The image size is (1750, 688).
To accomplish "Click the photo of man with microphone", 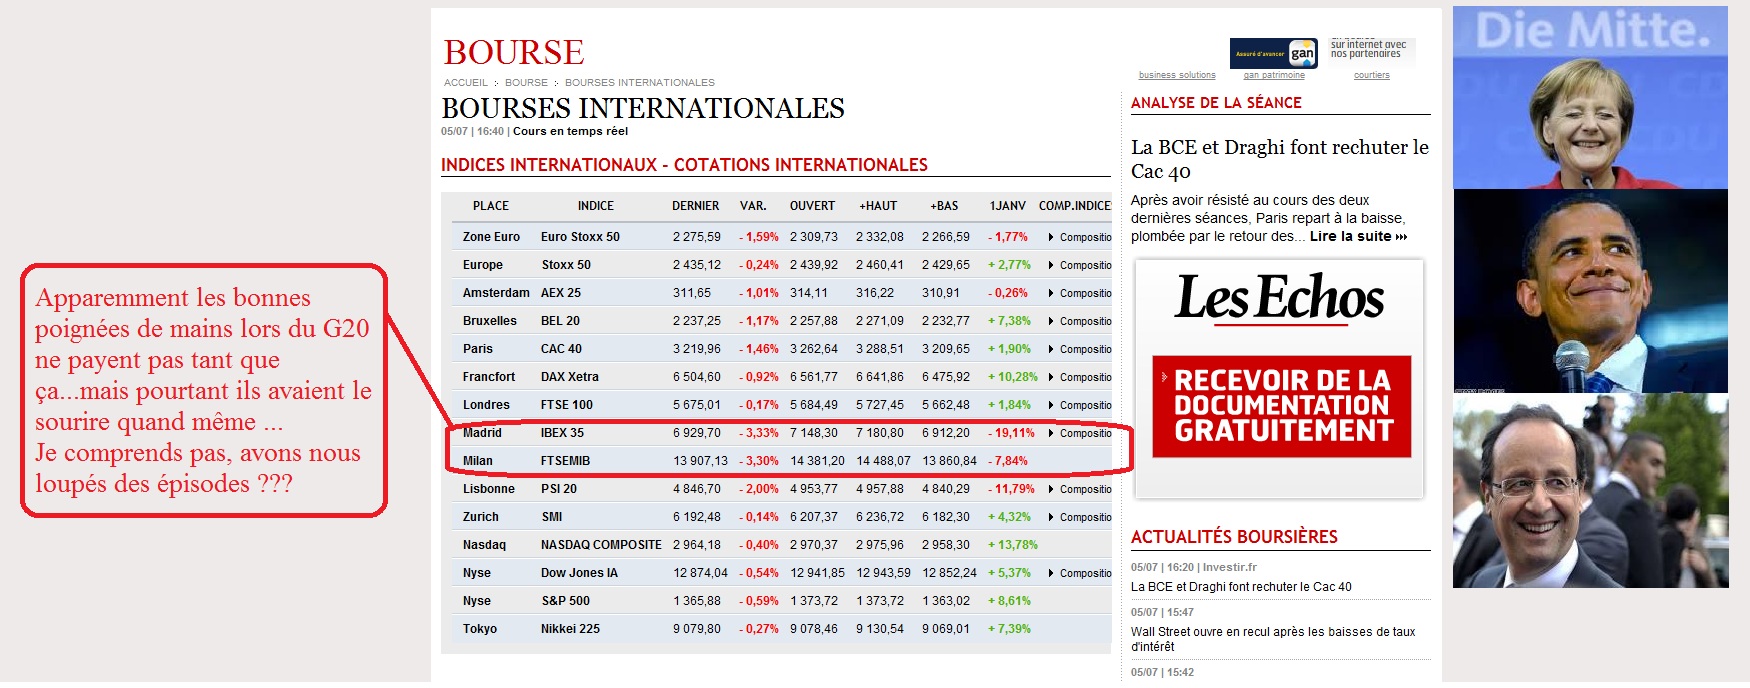I will pos(1590,291).
